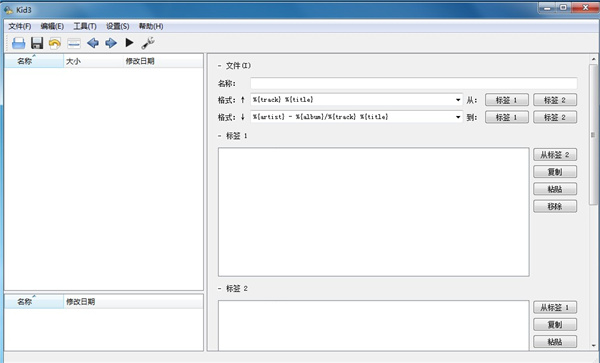The image size is (600, 363).
Task: Open the 设置(S) menu
Action: point(117,26)
